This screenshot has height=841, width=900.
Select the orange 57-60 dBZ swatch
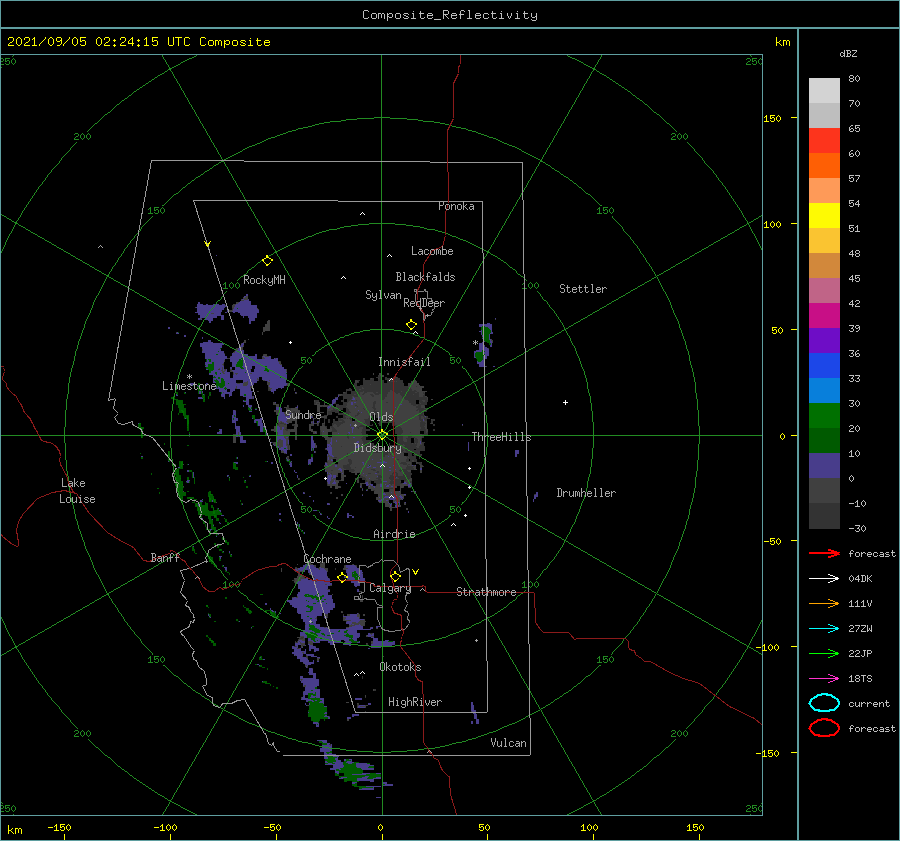[824, 166]
